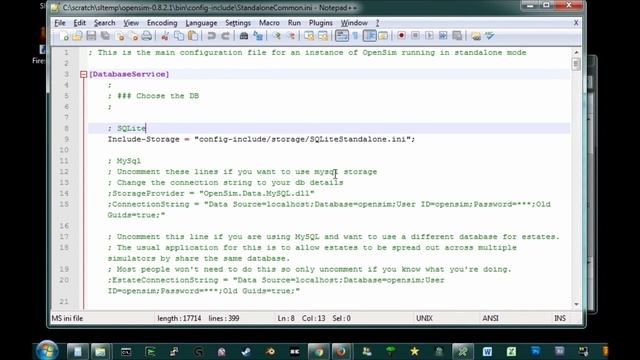Open the Search menu
Viewport: 640px width, 360px height.
click(x=104, y=23)
